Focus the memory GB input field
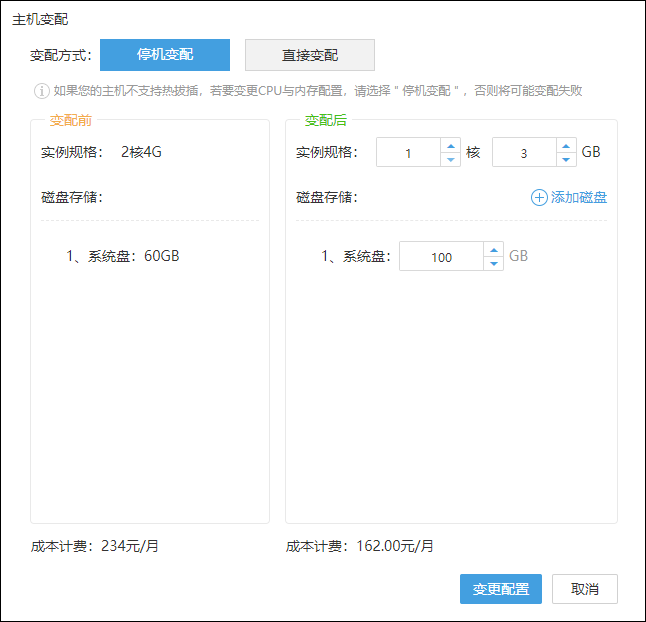Viewport: 646px width, 622px height. tap(524, 153)
